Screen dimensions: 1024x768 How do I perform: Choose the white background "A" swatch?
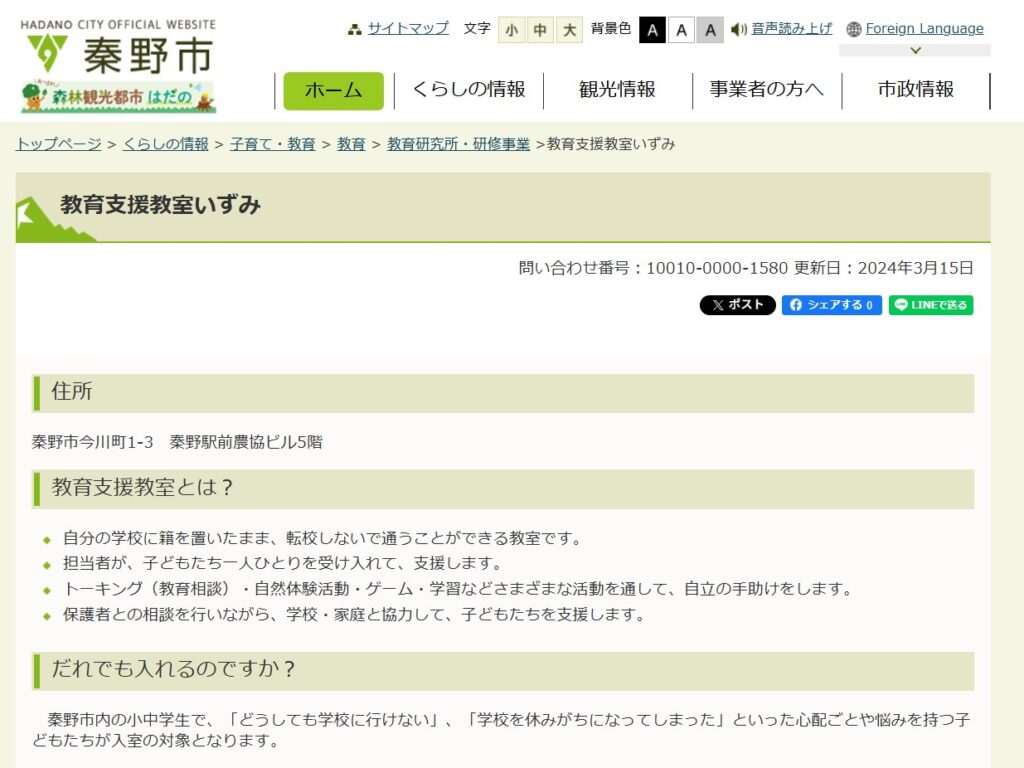(x=681, y=30)
